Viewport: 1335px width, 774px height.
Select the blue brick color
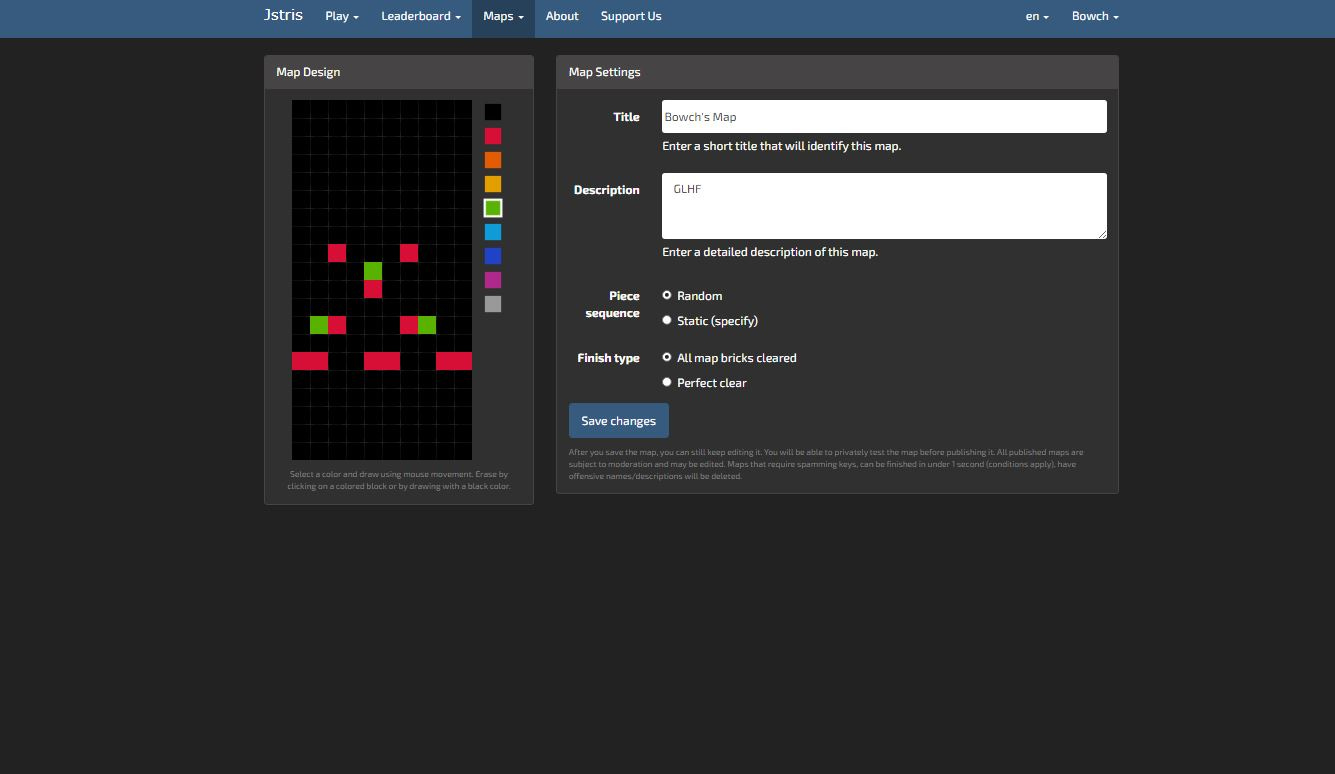click(493, 255)
